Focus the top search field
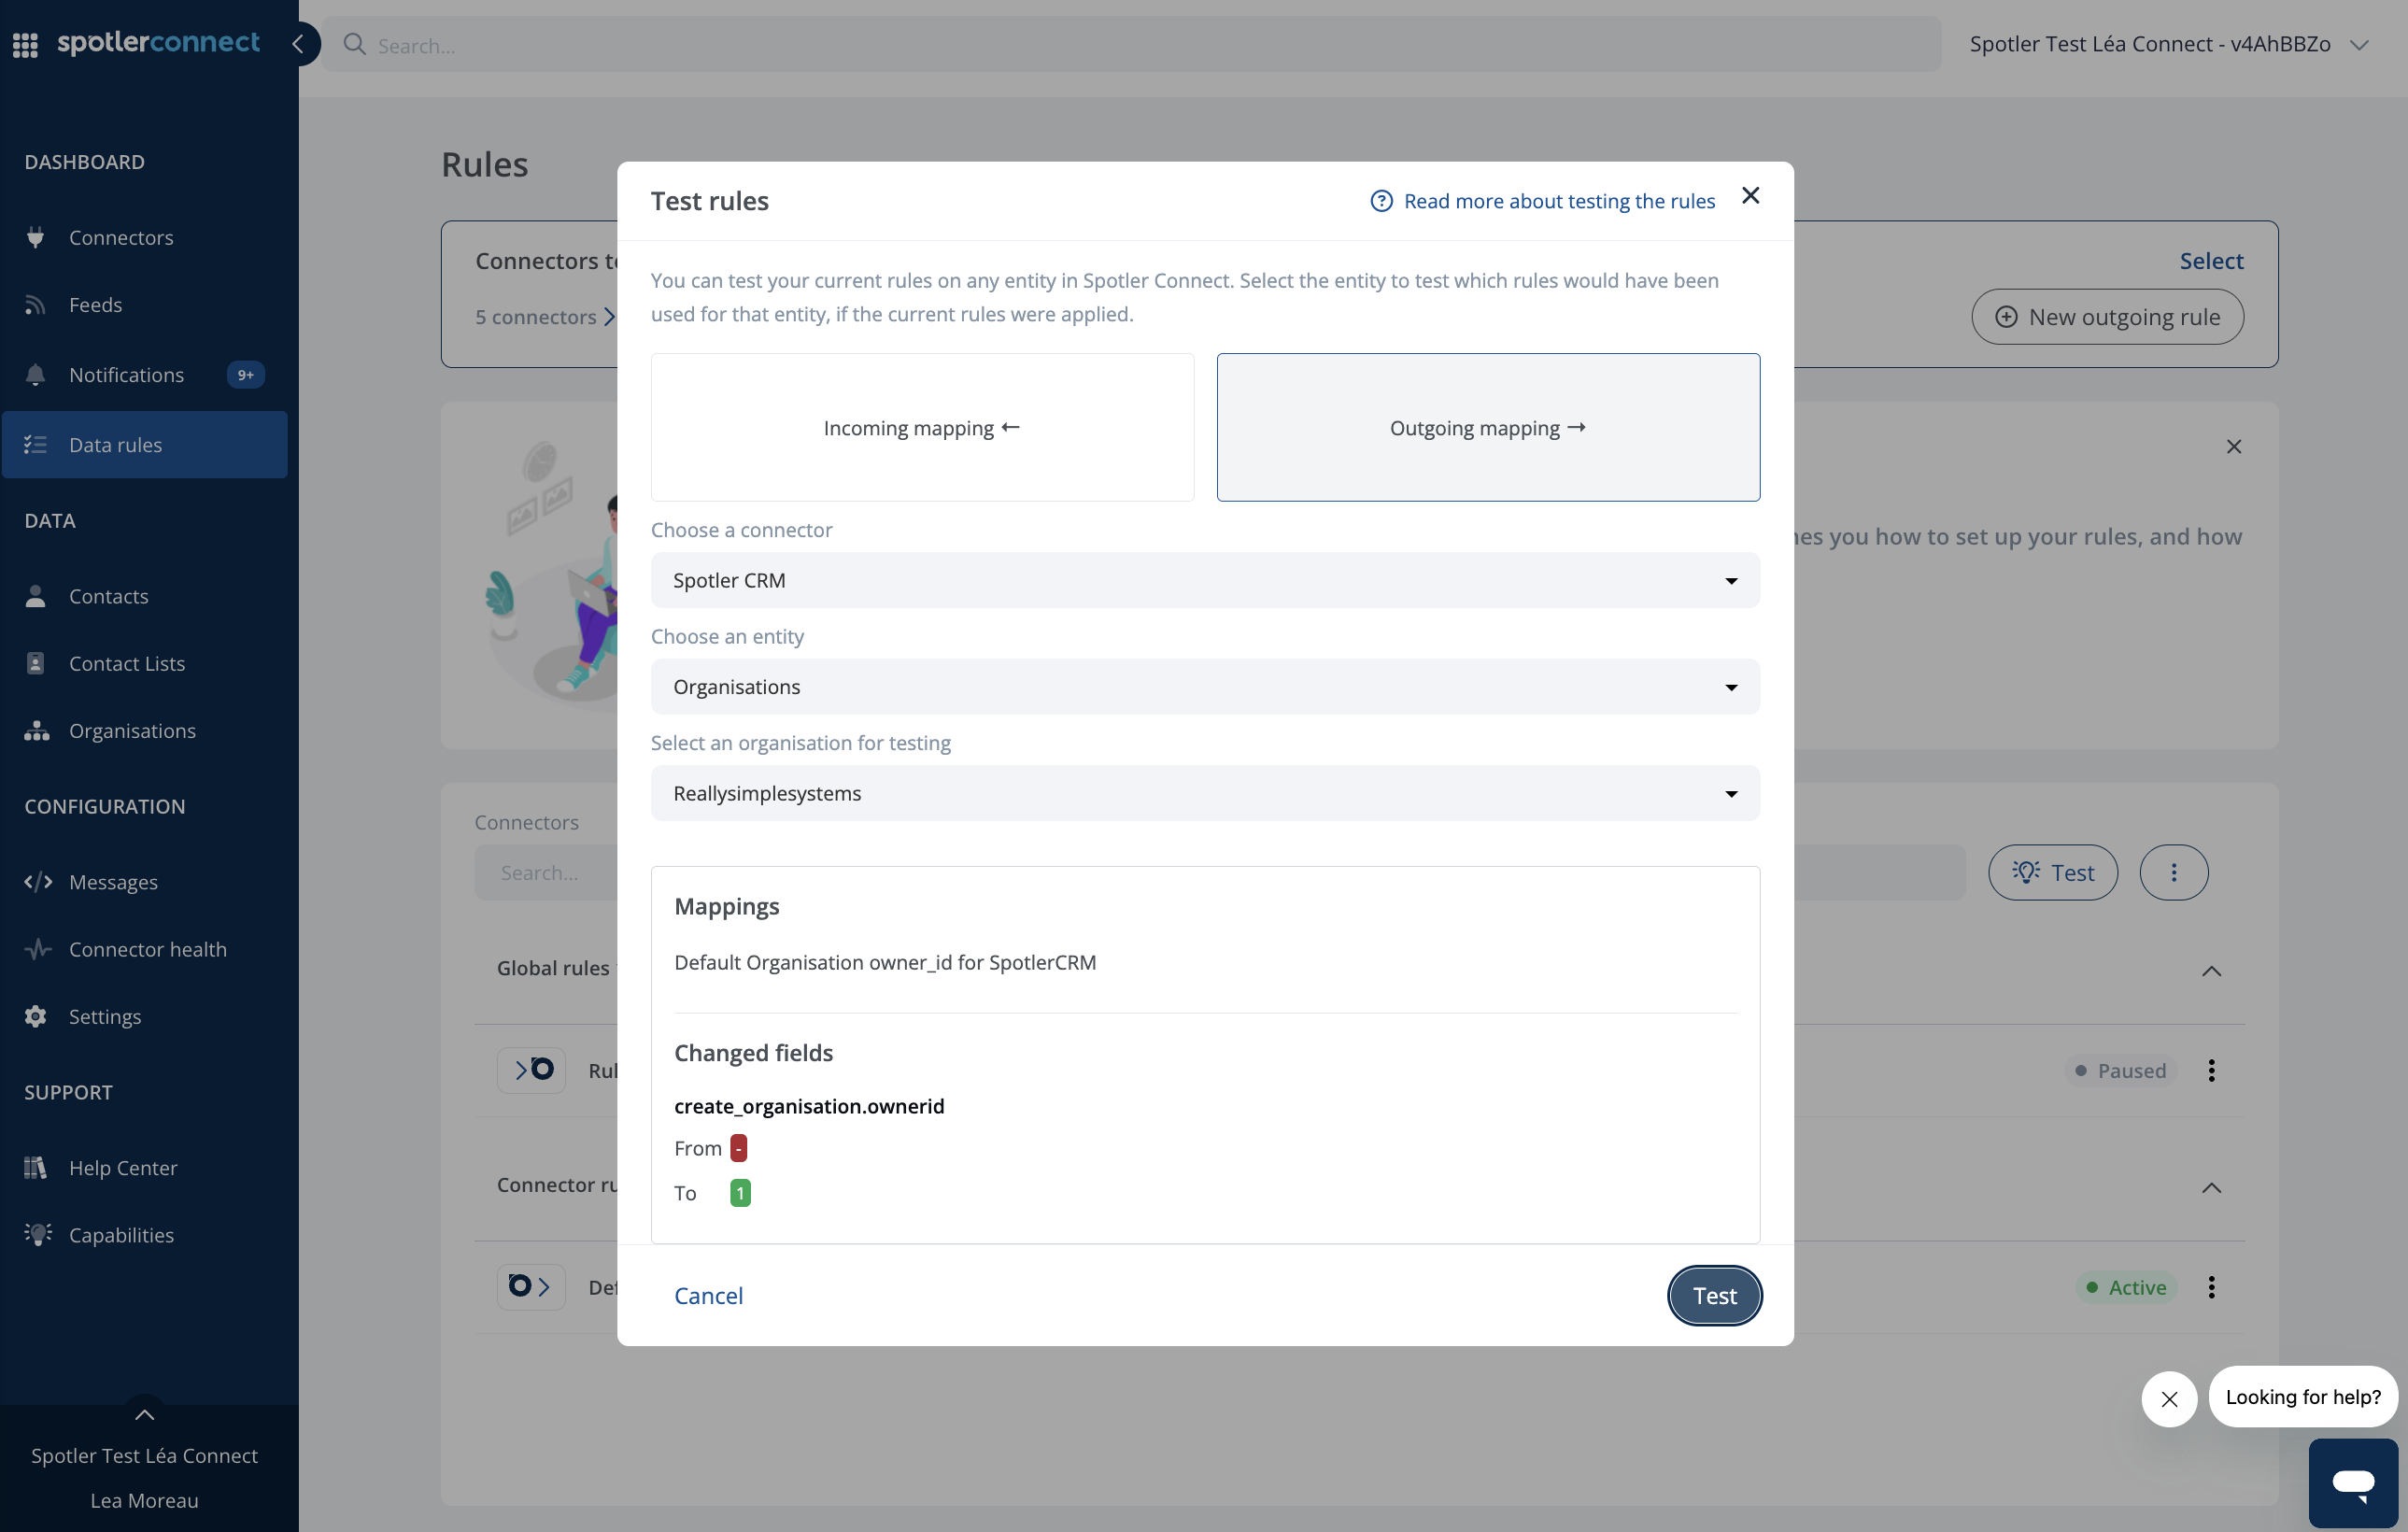Image resolution: width=2408 pixels, height=1532 pixels. [x=1130, y=44]
